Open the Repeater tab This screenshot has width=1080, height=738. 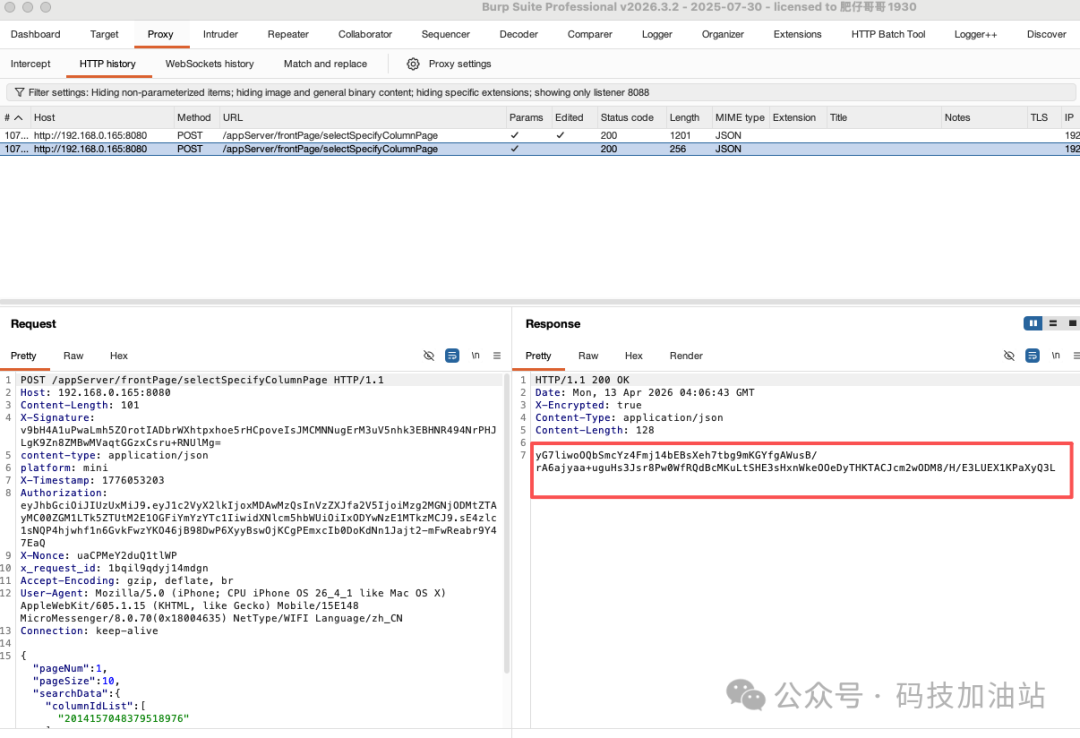pos(288,34)
